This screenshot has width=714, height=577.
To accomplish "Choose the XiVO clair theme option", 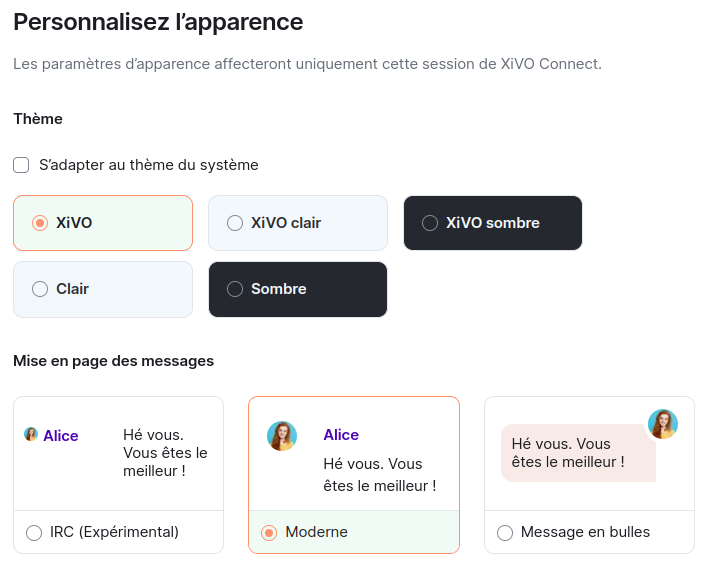I will coord(235,223).
